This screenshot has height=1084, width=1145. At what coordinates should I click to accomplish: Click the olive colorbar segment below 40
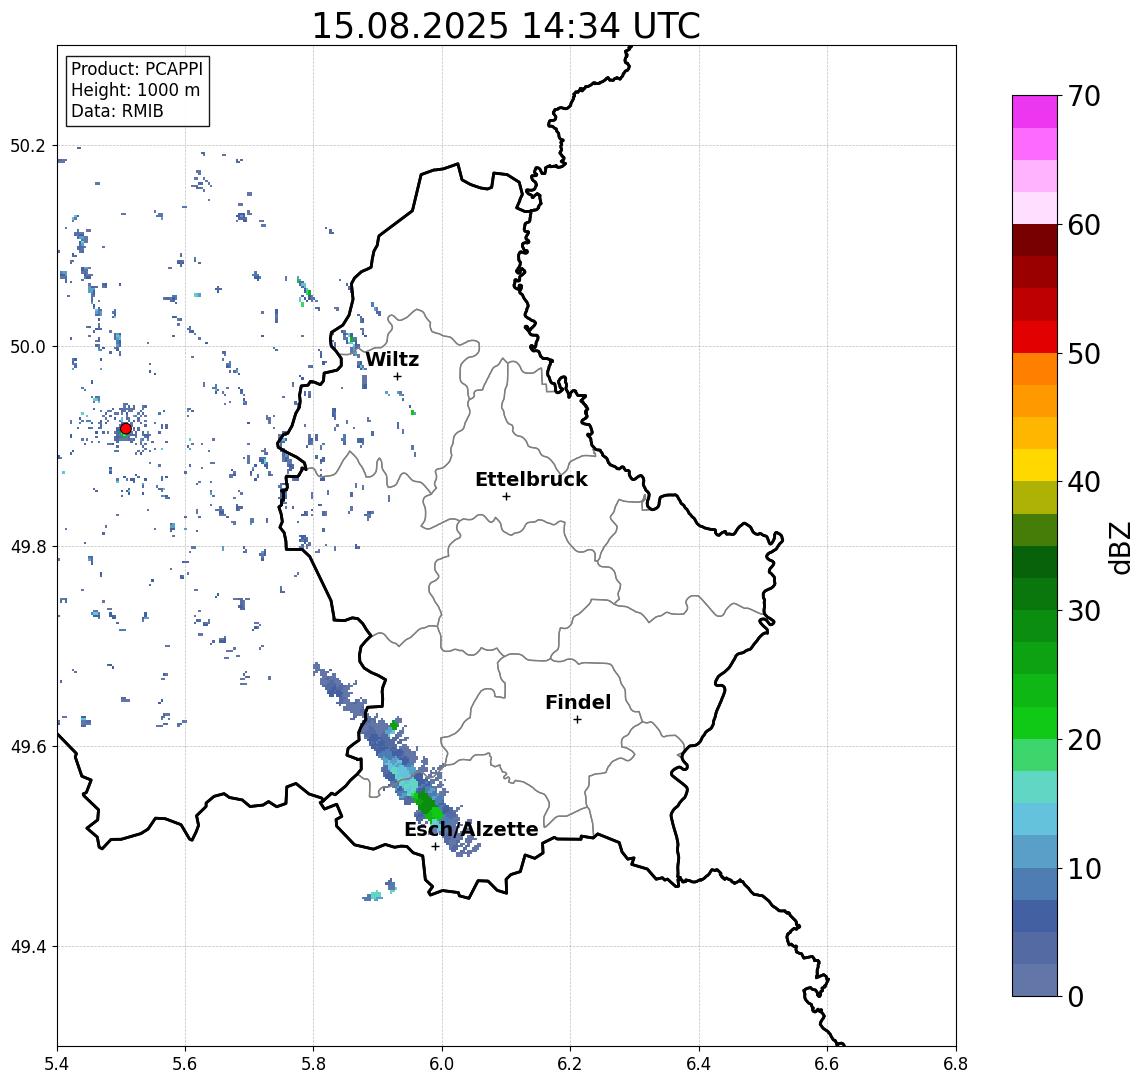click(1035, 497)
